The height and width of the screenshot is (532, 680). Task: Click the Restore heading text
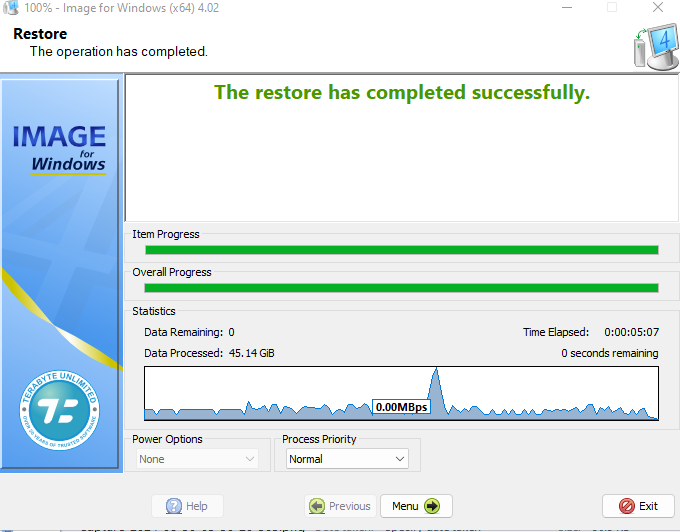[x=40, y=34]
